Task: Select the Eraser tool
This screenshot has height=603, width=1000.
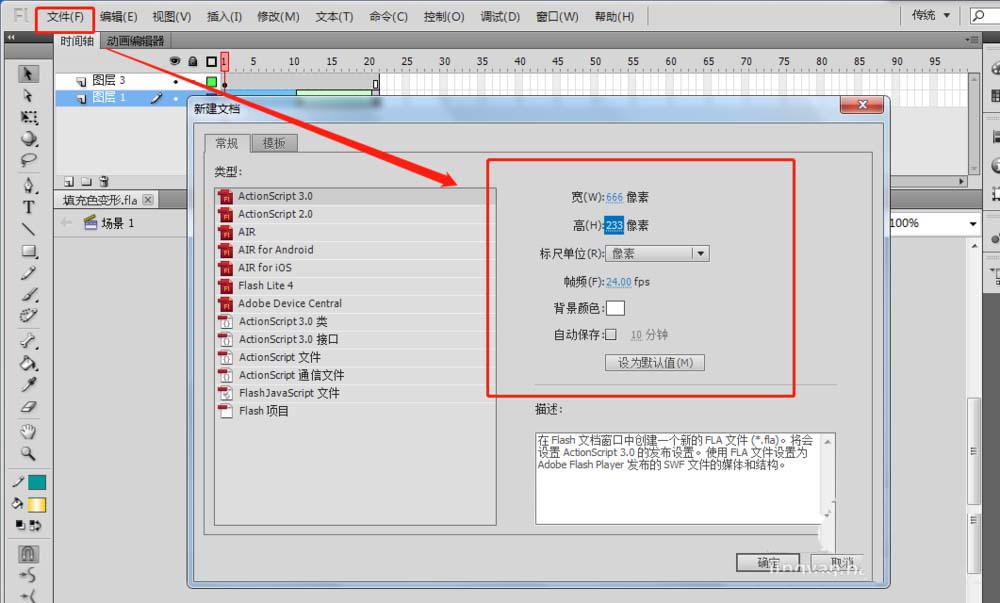Action: click(29, 406)
